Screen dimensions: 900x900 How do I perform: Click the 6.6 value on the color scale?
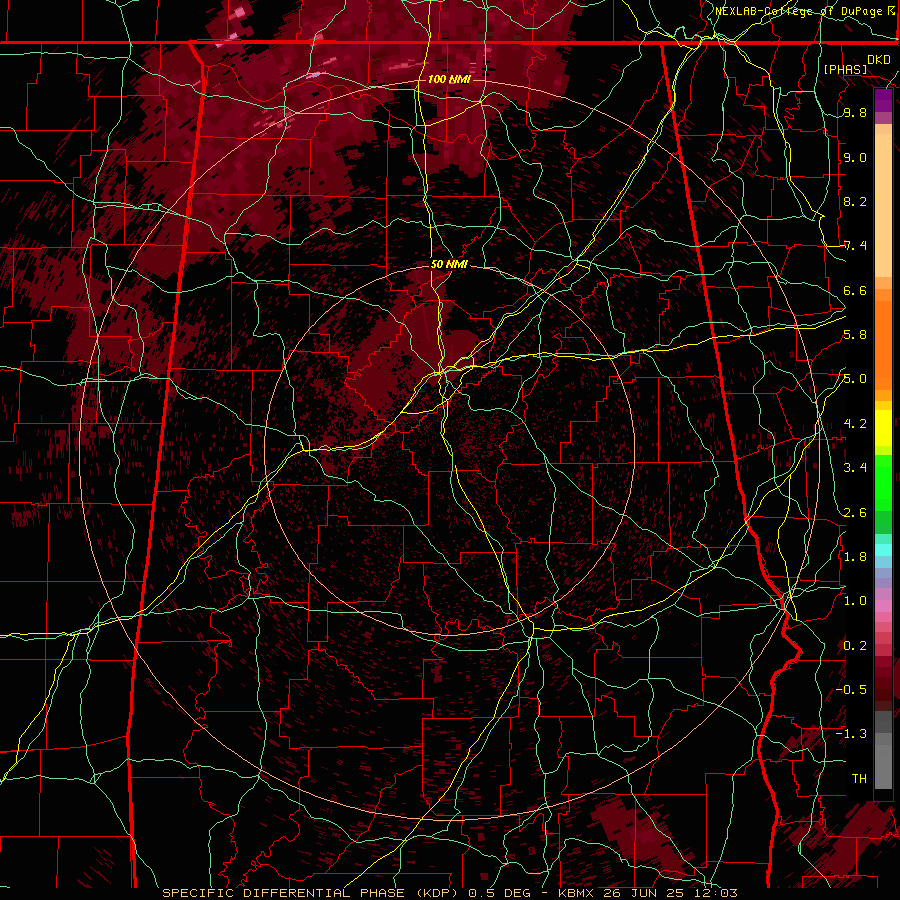point(855,290)
